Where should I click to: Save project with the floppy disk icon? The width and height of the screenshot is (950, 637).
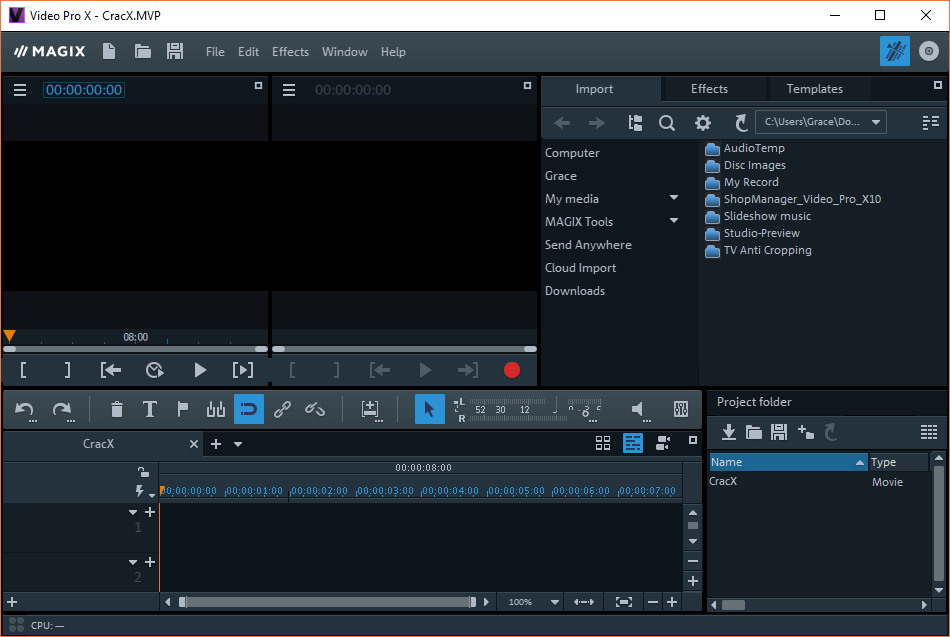pos(175,52)
